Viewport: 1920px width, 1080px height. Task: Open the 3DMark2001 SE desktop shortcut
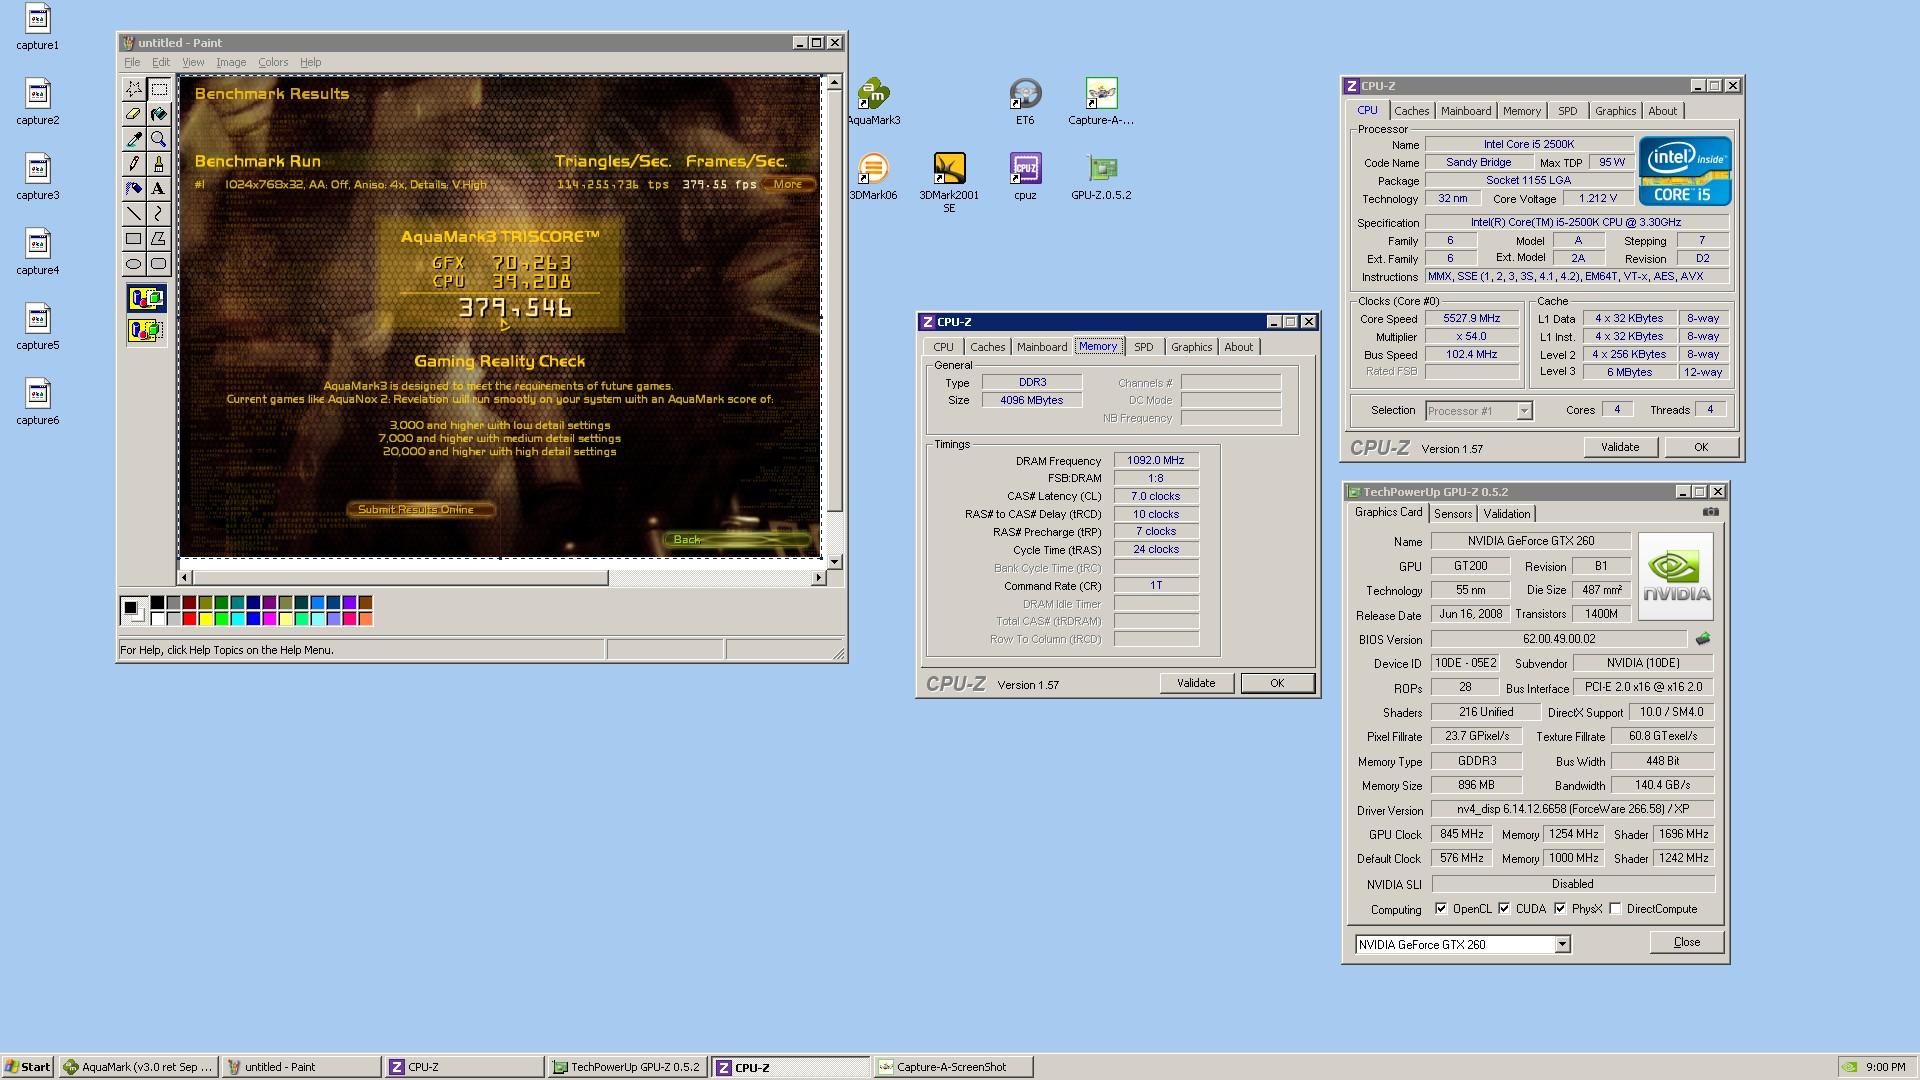(x=949, y=183)
